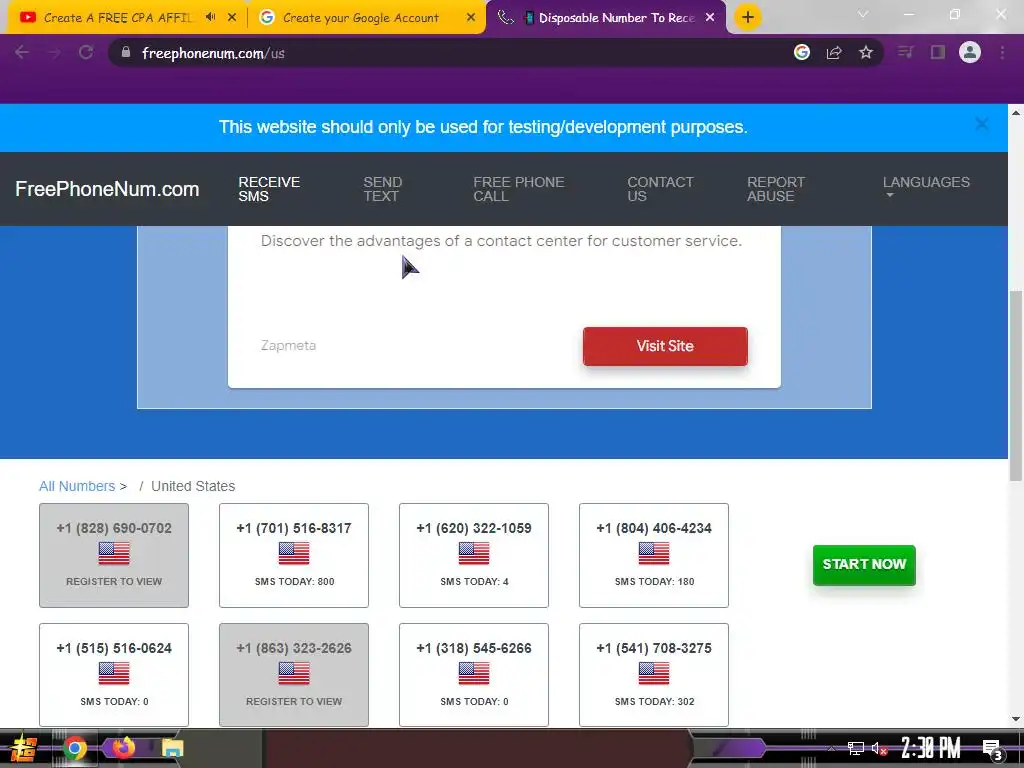Screen dimensions: 1024x768
Task: Click US flag under +1 (701) 516-8317
Action: pyautogui.click(x=294, y=553)
